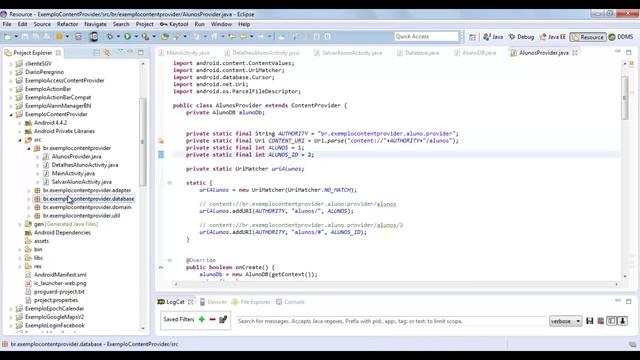
Task: Click the Clear log icon in LogCat
Action: [600, 321]
